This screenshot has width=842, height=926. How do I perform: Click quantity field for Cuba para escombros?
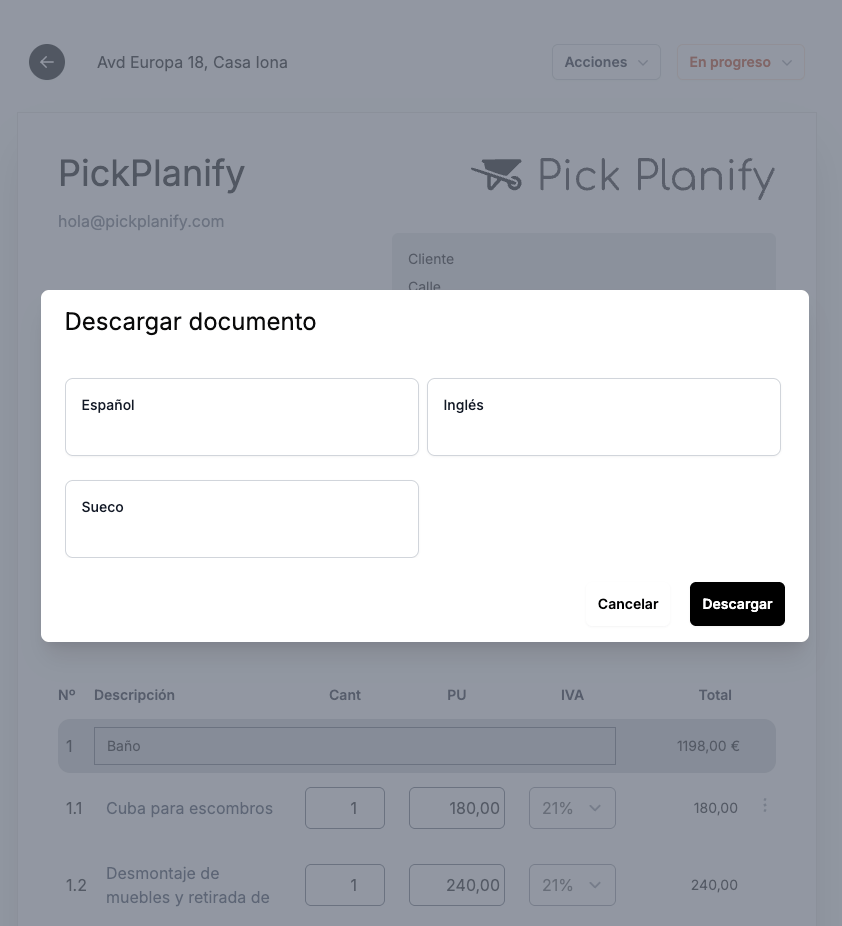tap(345, 808)
